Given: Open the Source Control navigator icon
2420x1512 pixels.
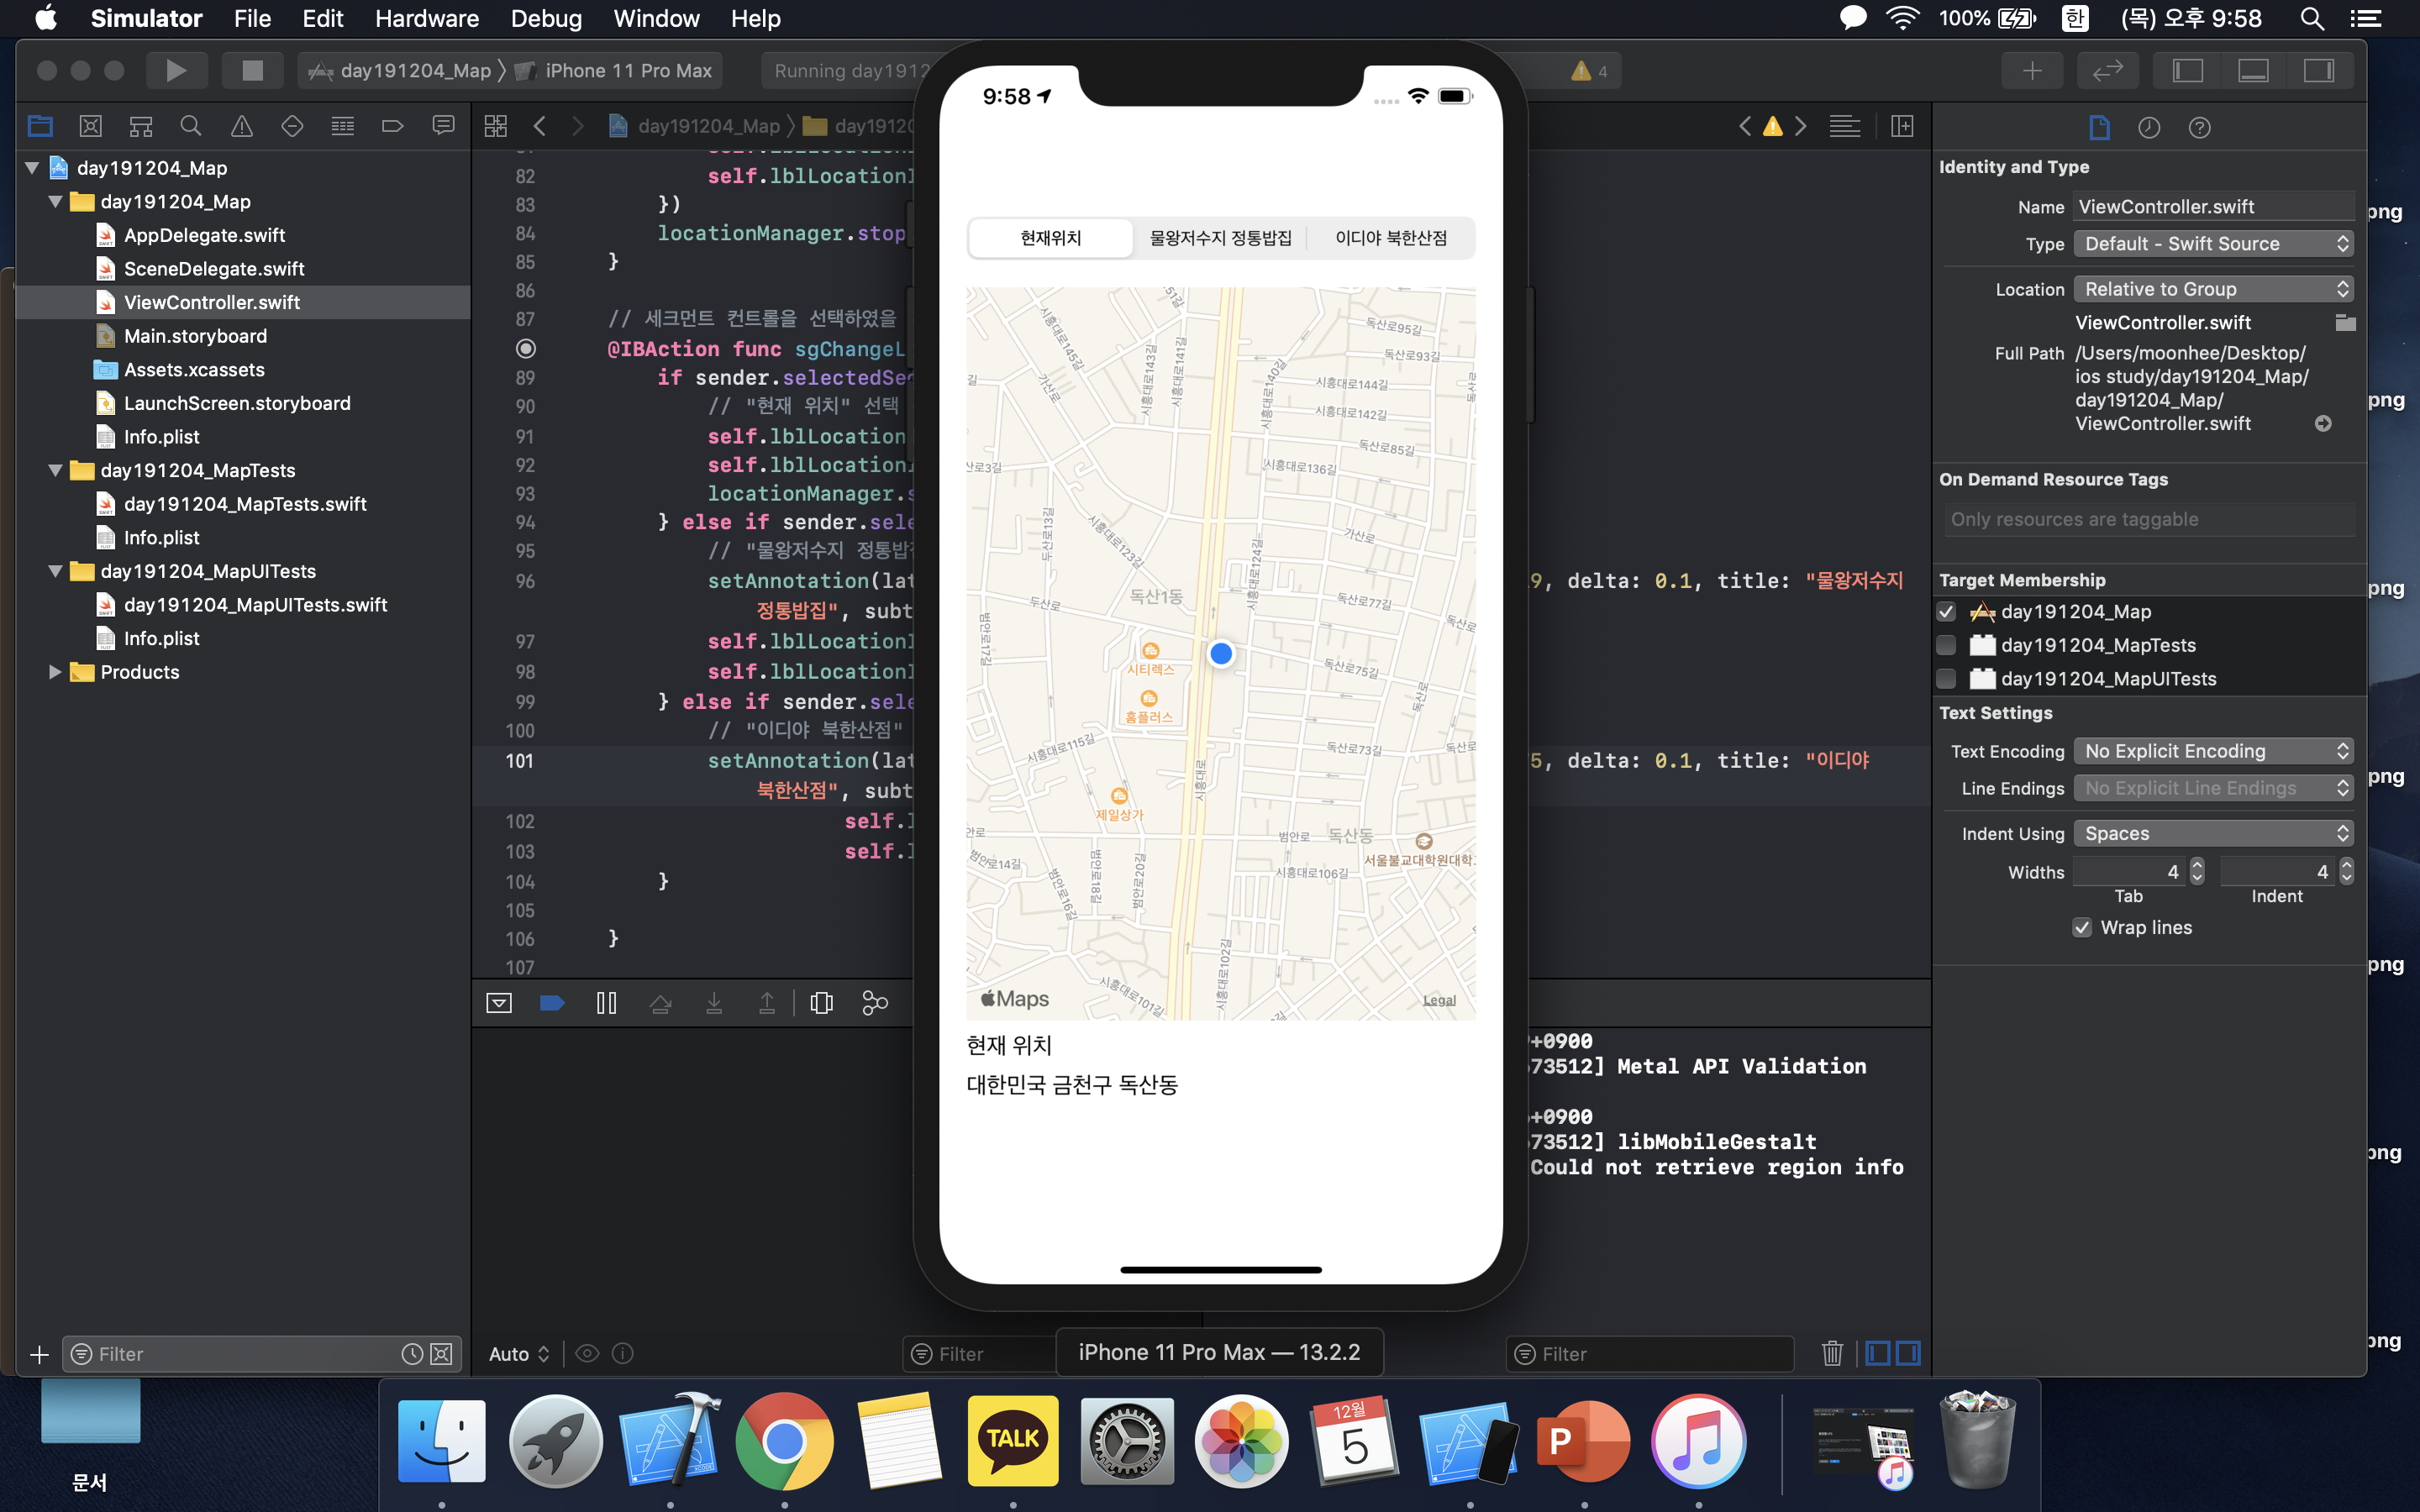Looking at the screenshot, I should tap(90, 126).
